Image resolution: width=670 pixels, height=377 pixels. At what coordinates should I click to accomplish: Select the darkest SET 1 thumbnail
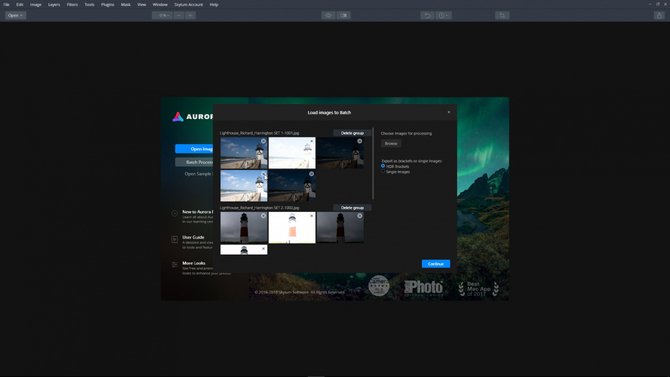pyautogui.click(x=341, y=153)
